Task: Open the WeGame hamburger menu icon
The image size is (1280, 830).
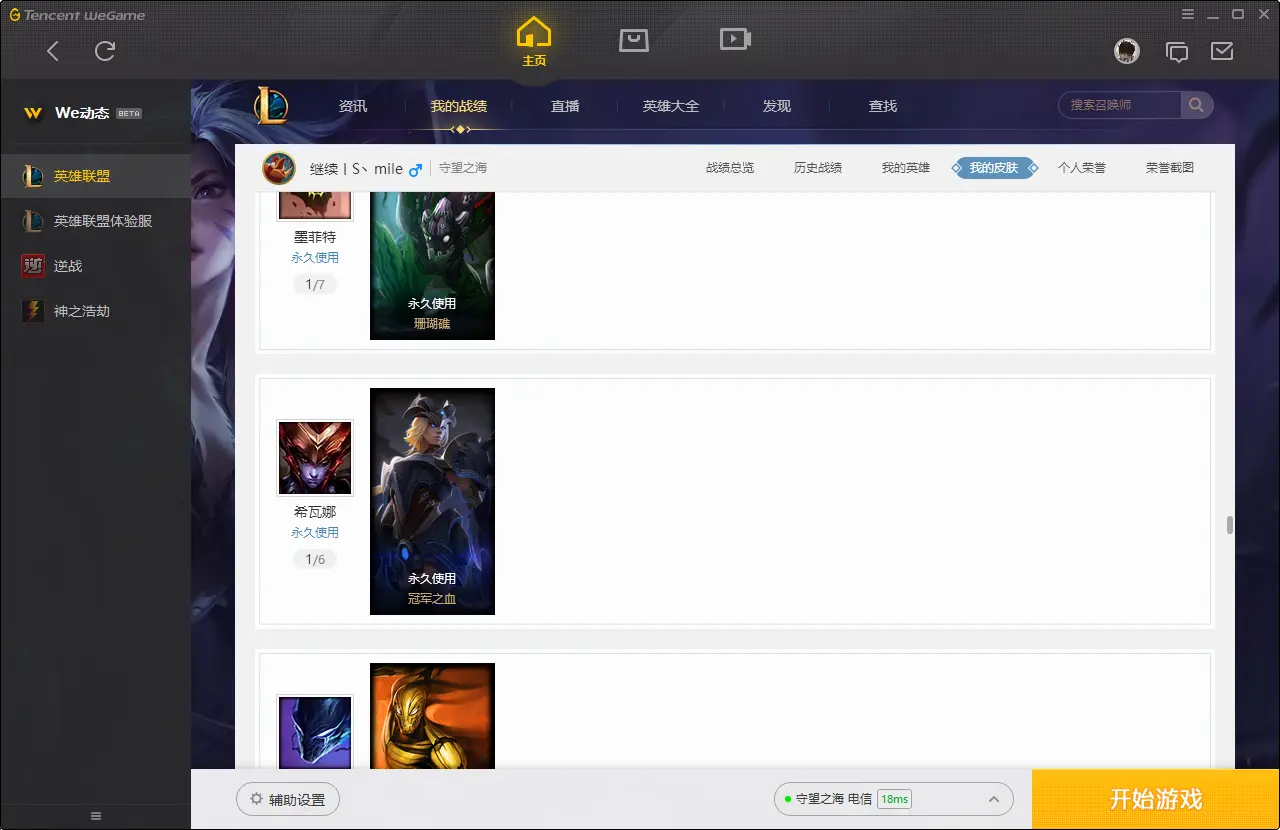Action: (1187, 14)
